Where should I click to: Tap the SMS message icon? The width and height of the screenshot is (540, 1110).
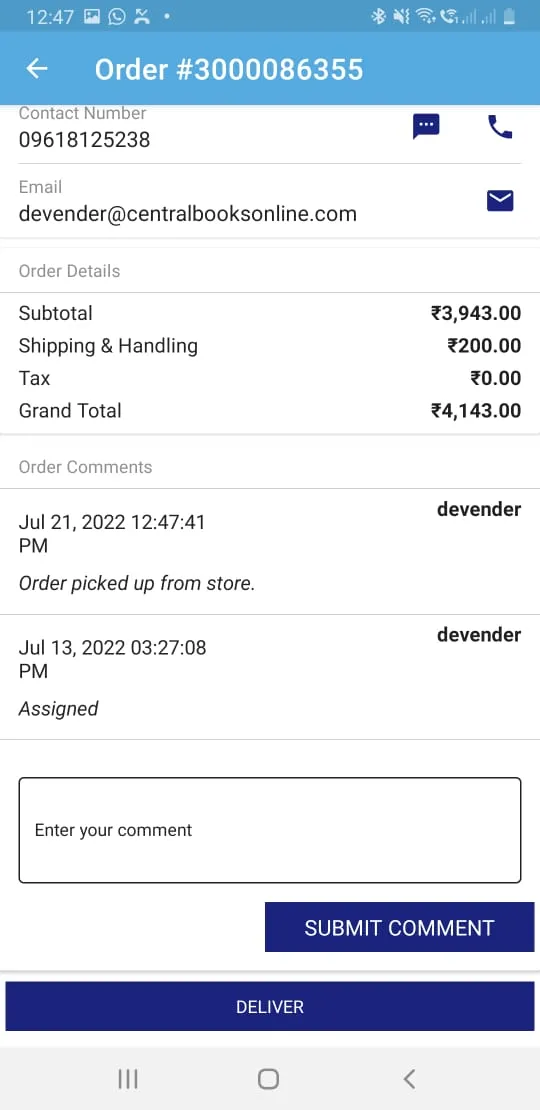(x=426, y=127)
